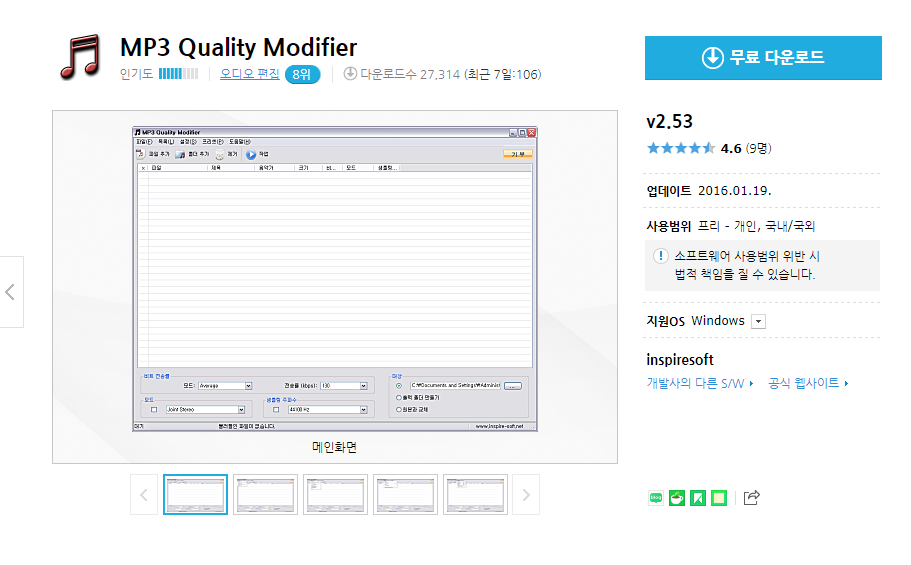
Task: Click add file toolbar icon in preview
Action: click(141, 154)
